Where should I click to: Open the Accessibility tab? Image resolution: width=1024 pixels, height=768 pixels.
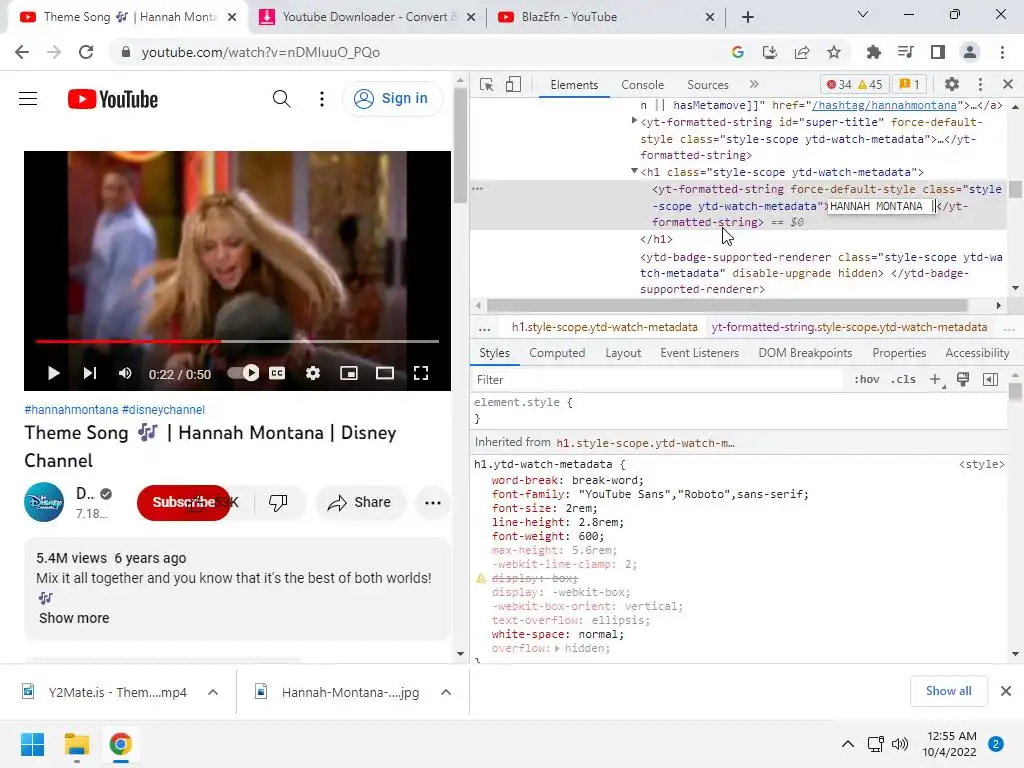coord(977,353)
